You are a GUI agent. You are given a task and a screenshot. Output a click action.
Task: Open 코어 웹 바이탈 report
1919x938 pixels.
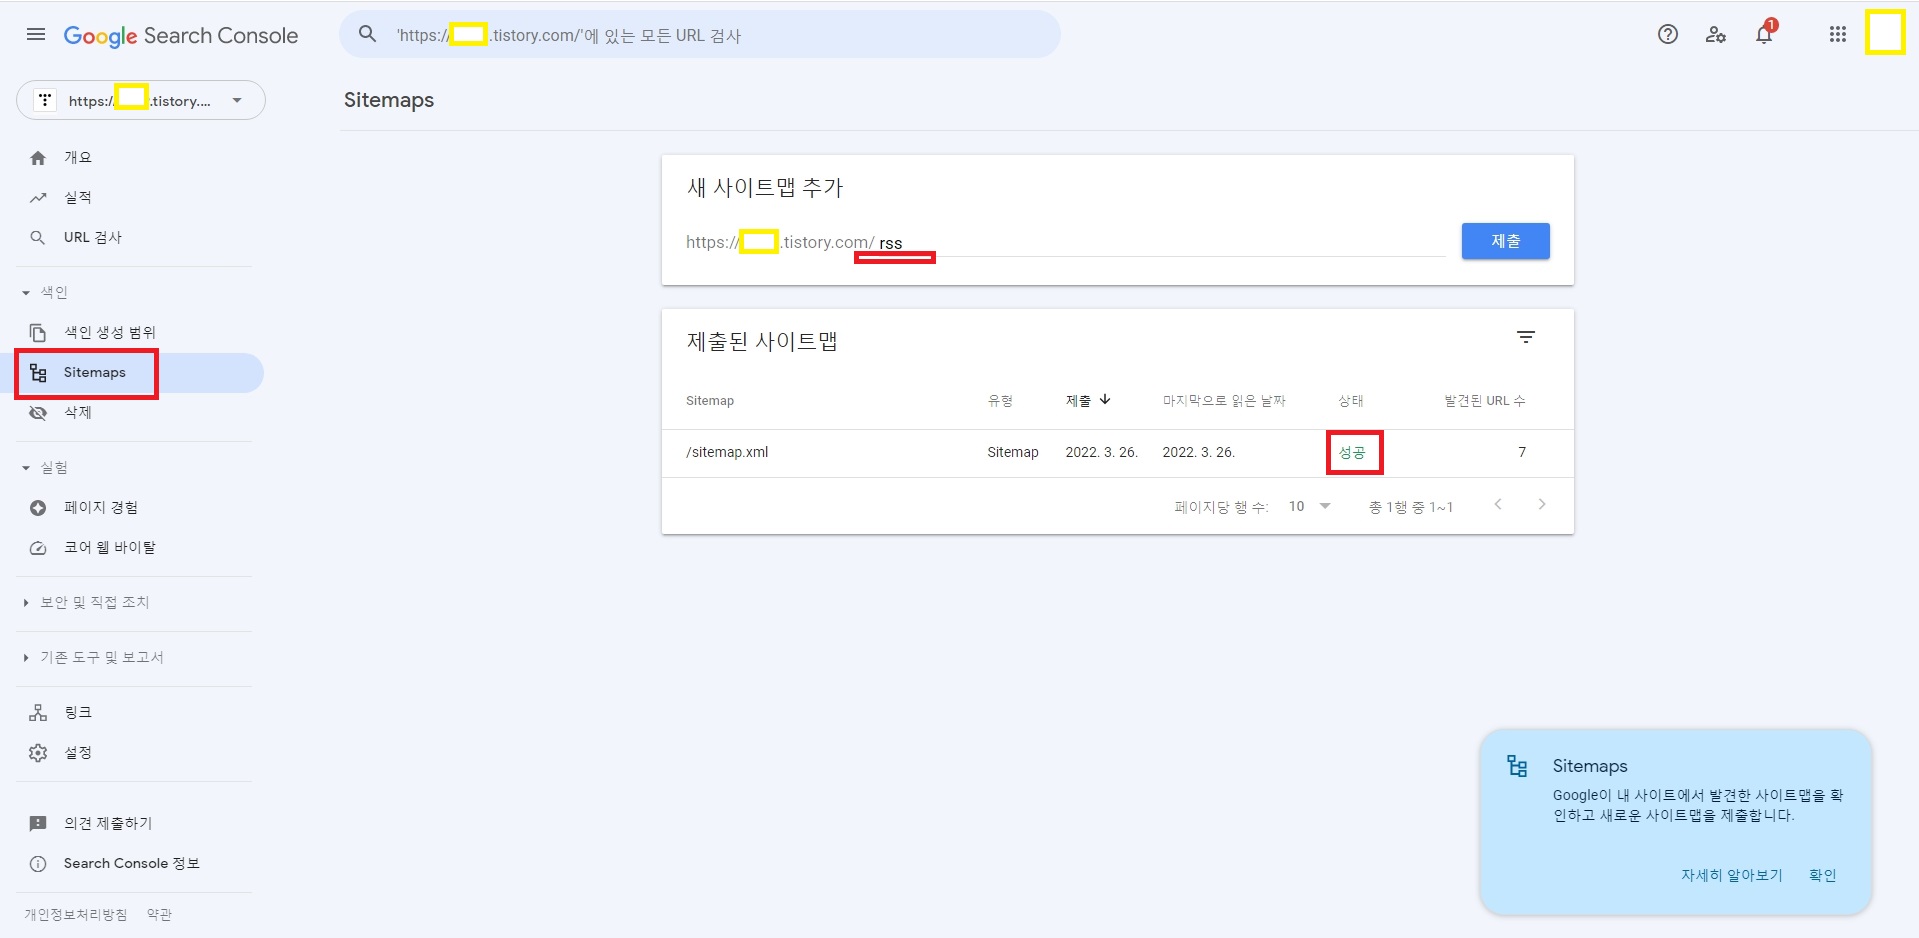(x=110, y=548)
